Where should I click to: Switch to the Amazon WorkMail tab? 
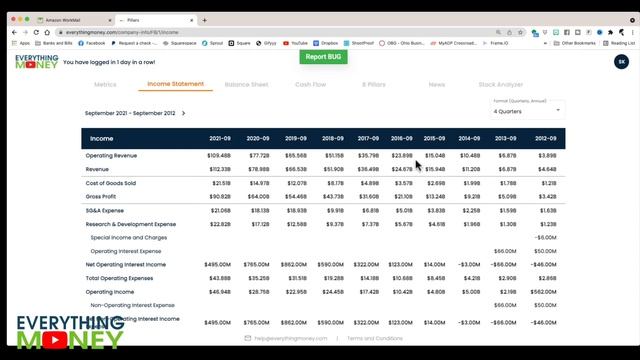pyautogui.click(x=73, y=20)
